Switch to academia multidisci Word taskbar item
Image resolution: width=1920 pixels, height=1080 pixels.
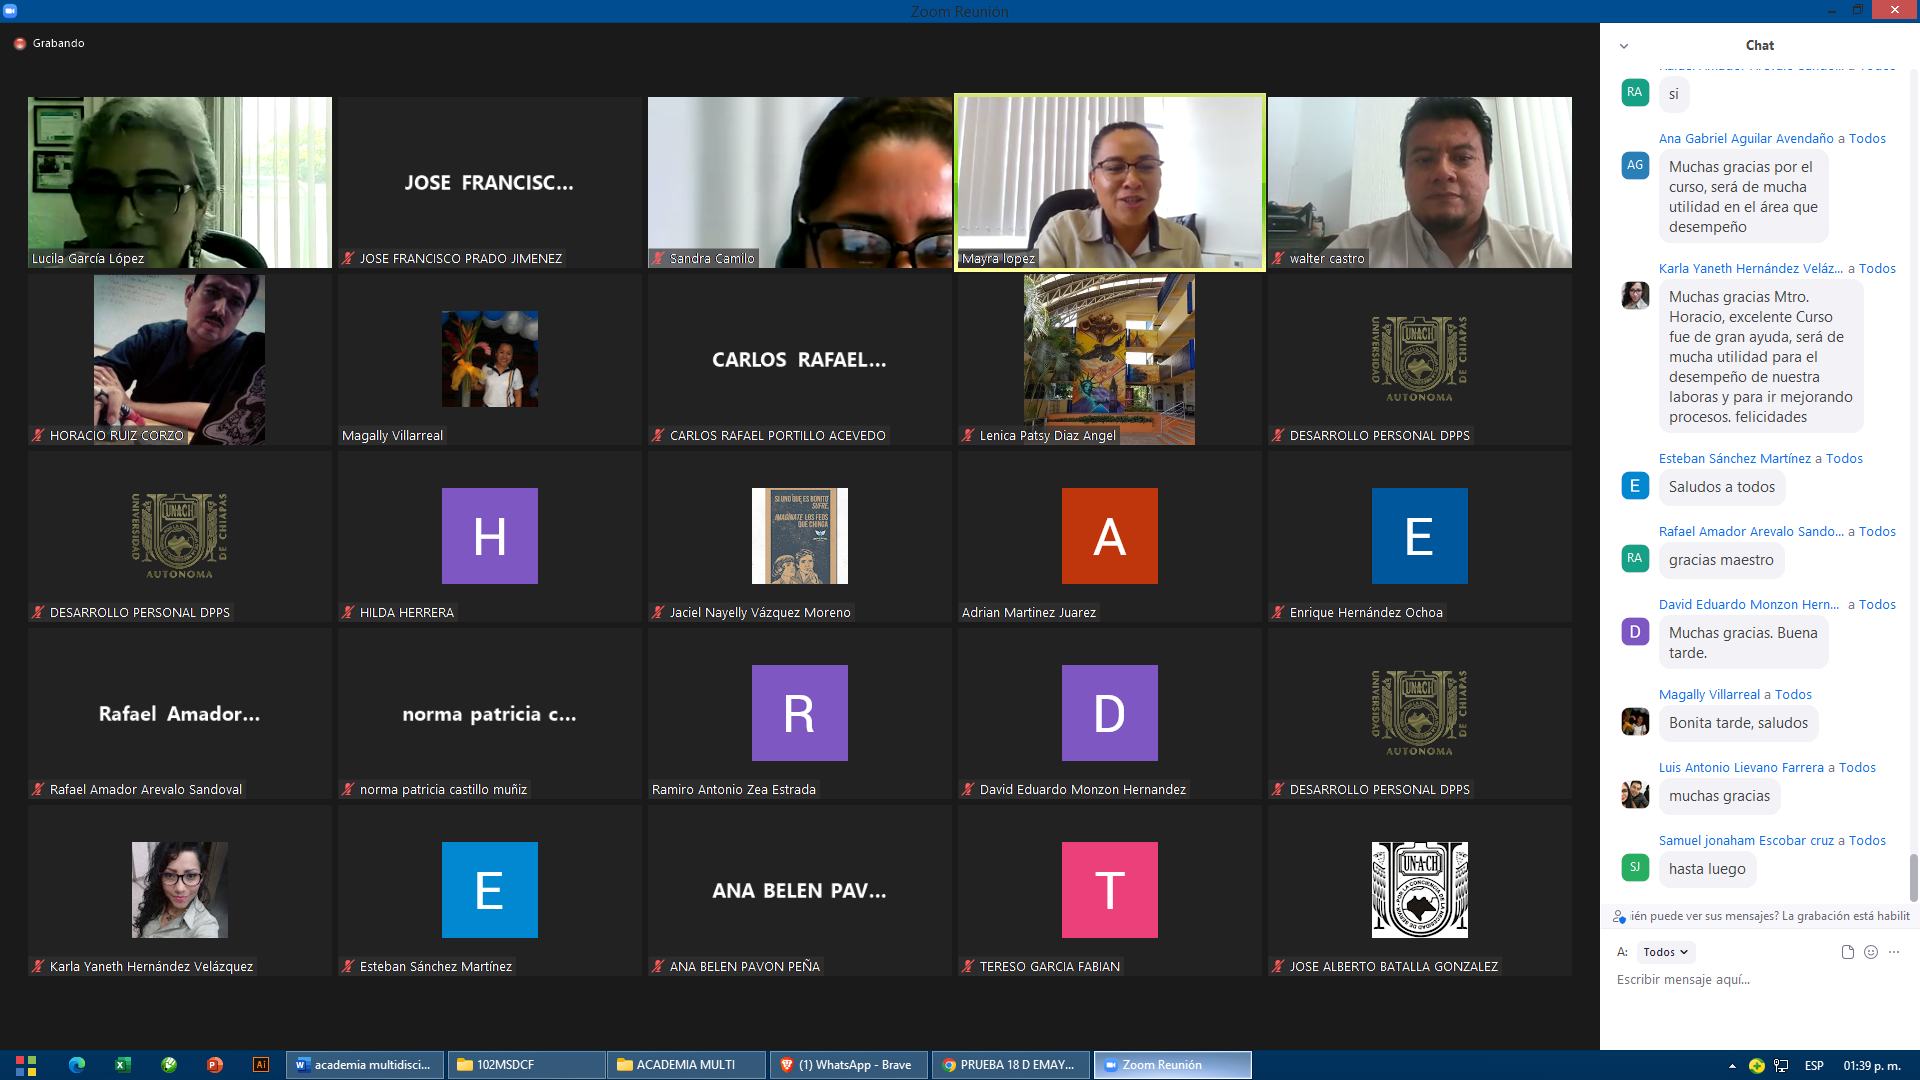tap(365, 1065)
